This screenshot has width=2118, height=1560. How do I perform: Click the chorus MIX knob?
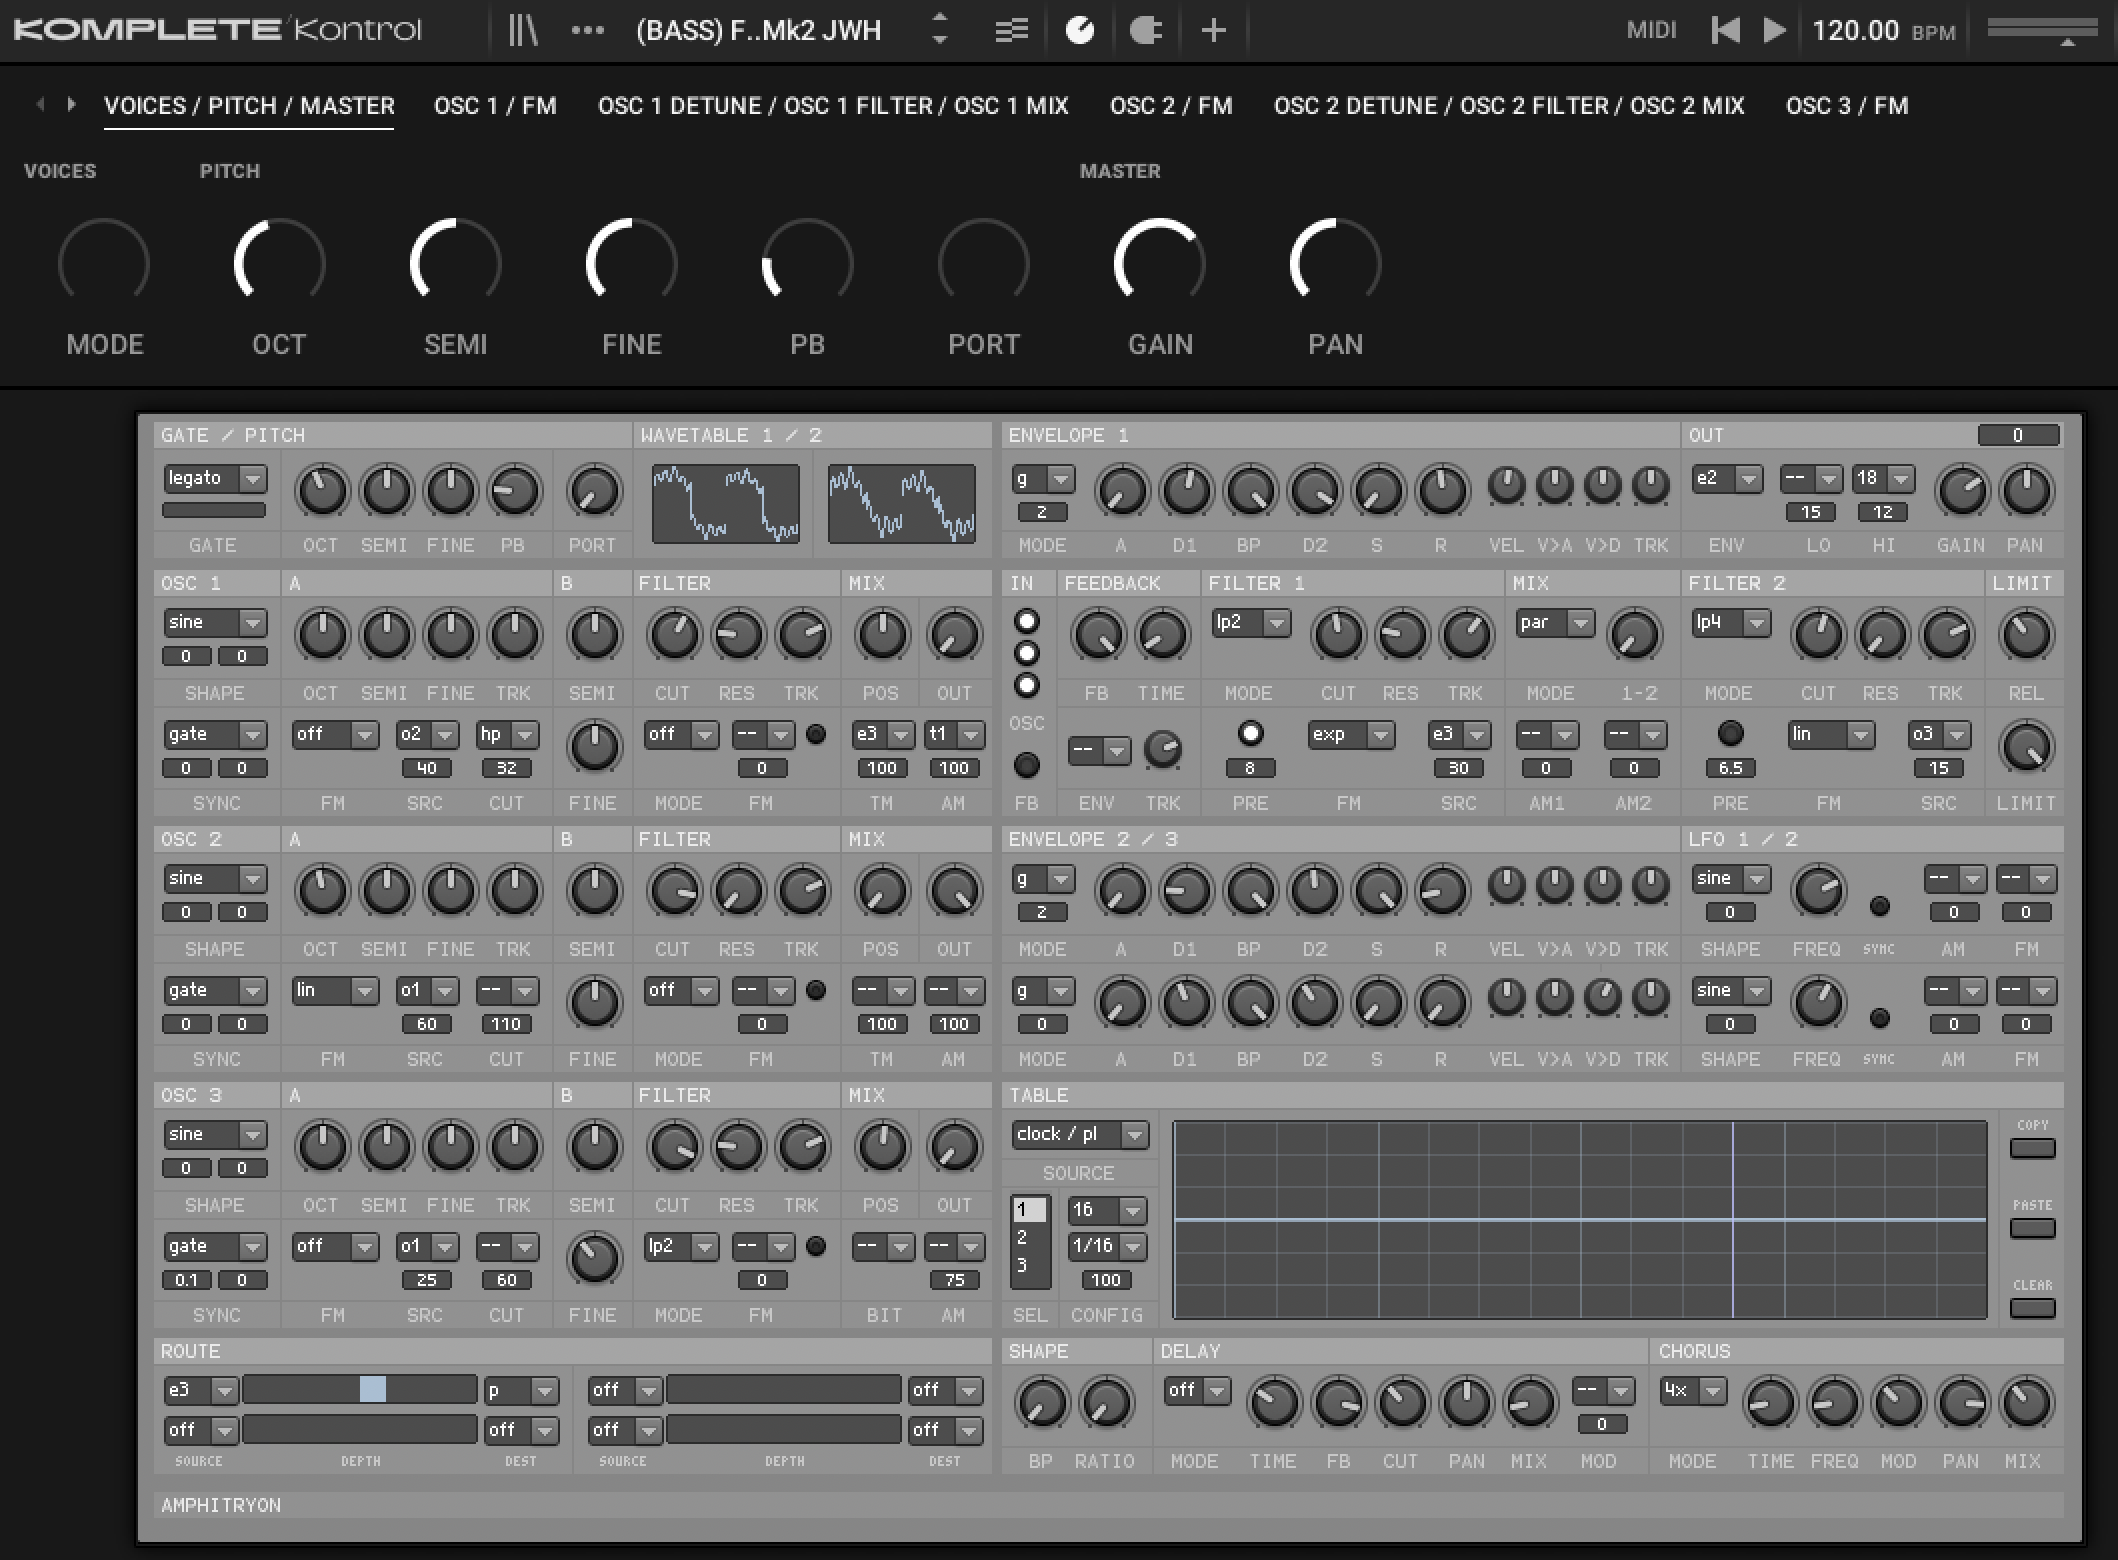click(2026, 1402)
